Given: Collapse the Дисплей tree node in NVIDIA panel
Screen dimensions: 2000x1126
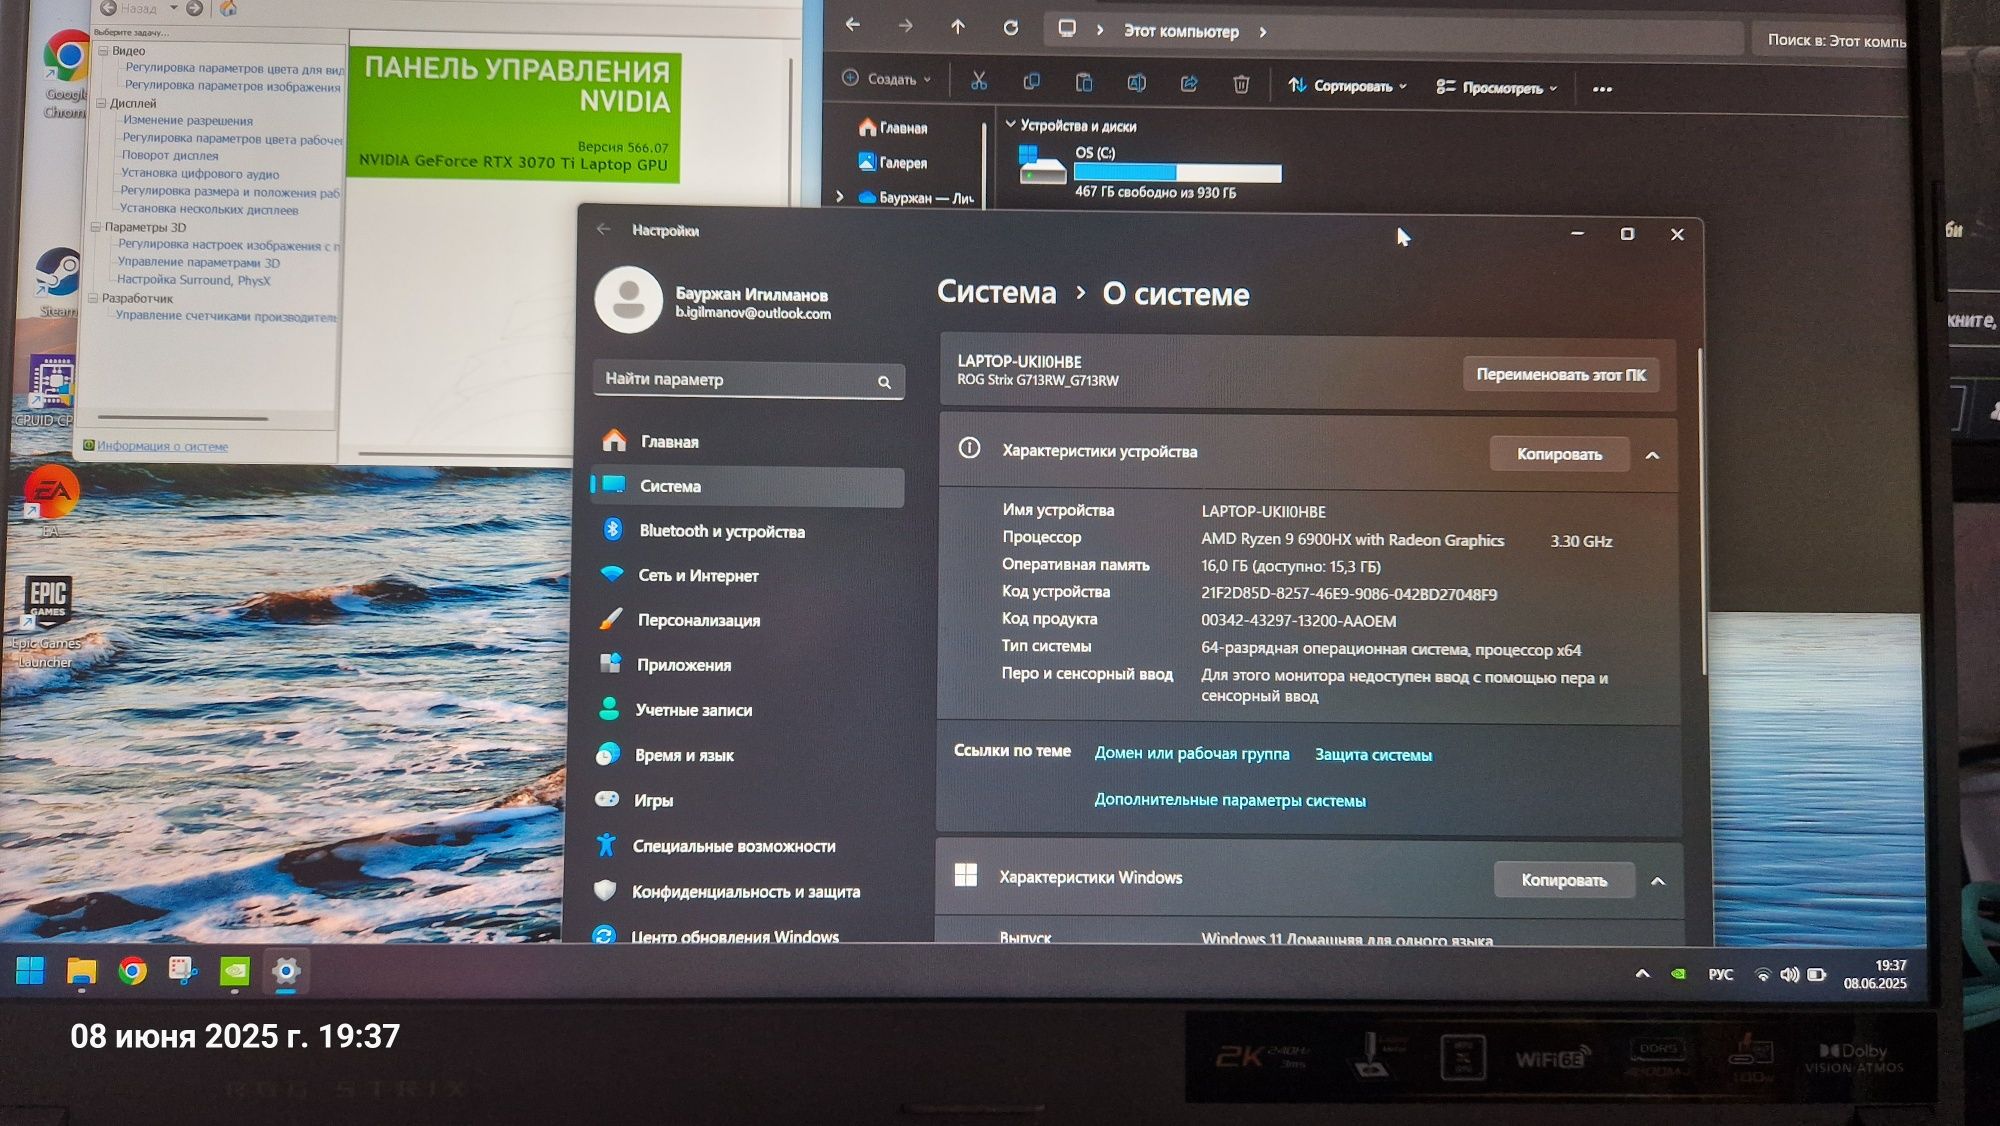Looking at the screenshot, I should coord(101,103).
